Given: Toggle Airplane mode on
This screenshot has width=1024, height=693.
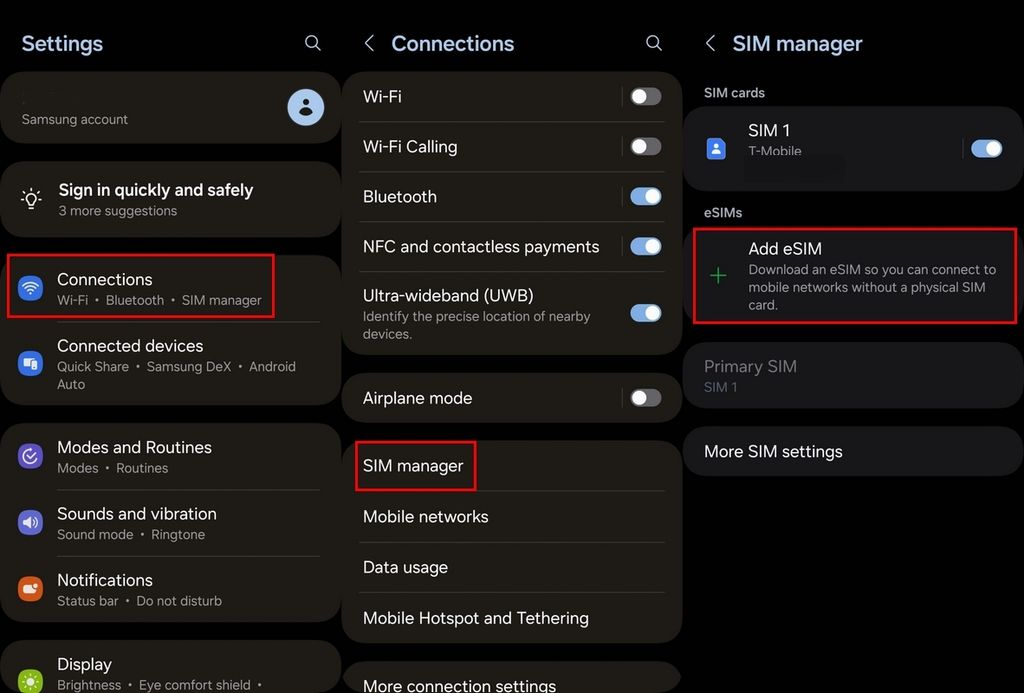Looking at the screenshot, I should 645,397.
